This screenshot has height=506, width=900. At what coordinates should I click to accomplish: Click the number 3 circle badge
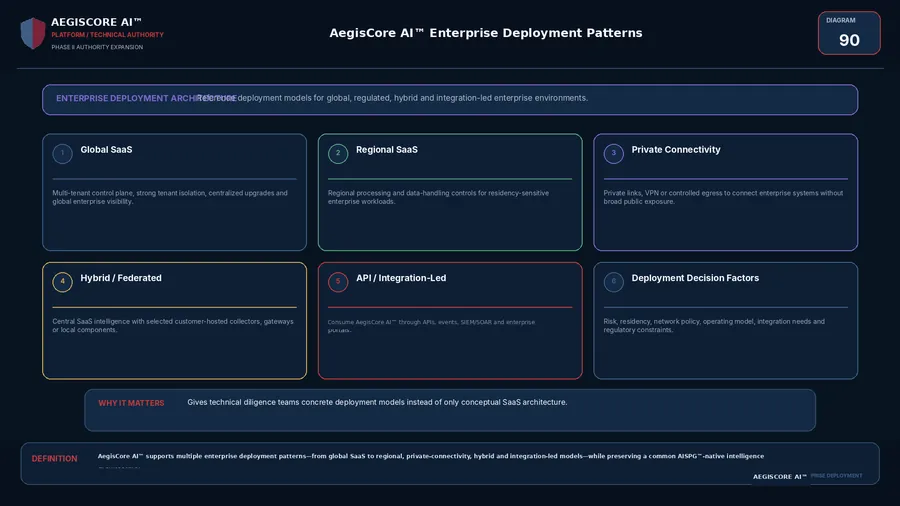pos(614,153)
